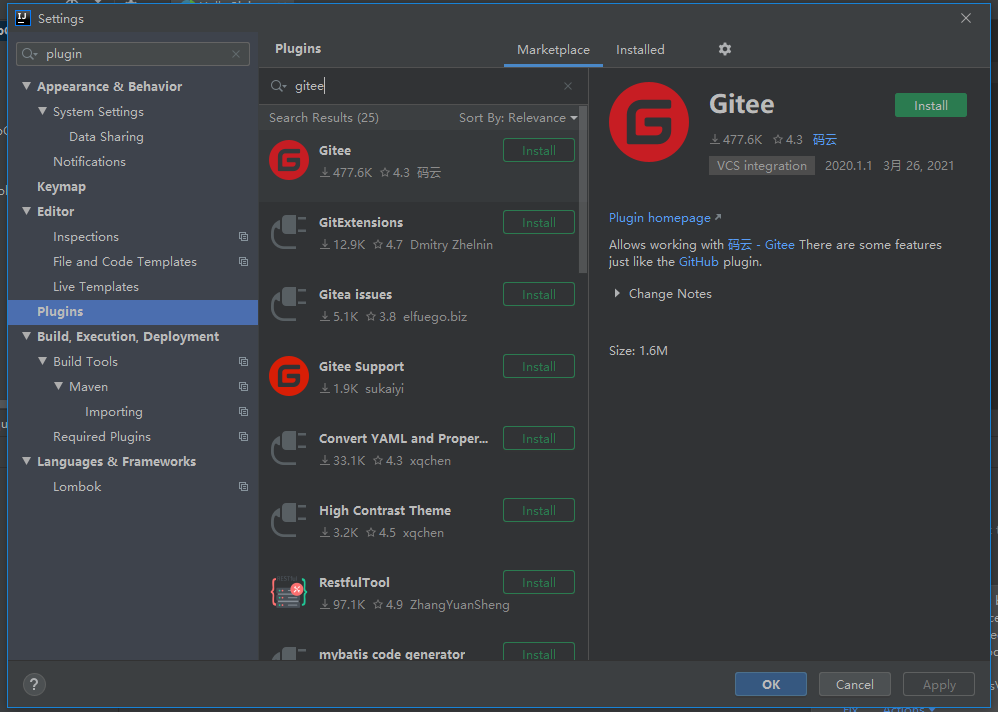Open the Sort By: Relevance dropdown
Image resolution: width=998 pixels, height=712 pixels.
[x=518, y=118]
